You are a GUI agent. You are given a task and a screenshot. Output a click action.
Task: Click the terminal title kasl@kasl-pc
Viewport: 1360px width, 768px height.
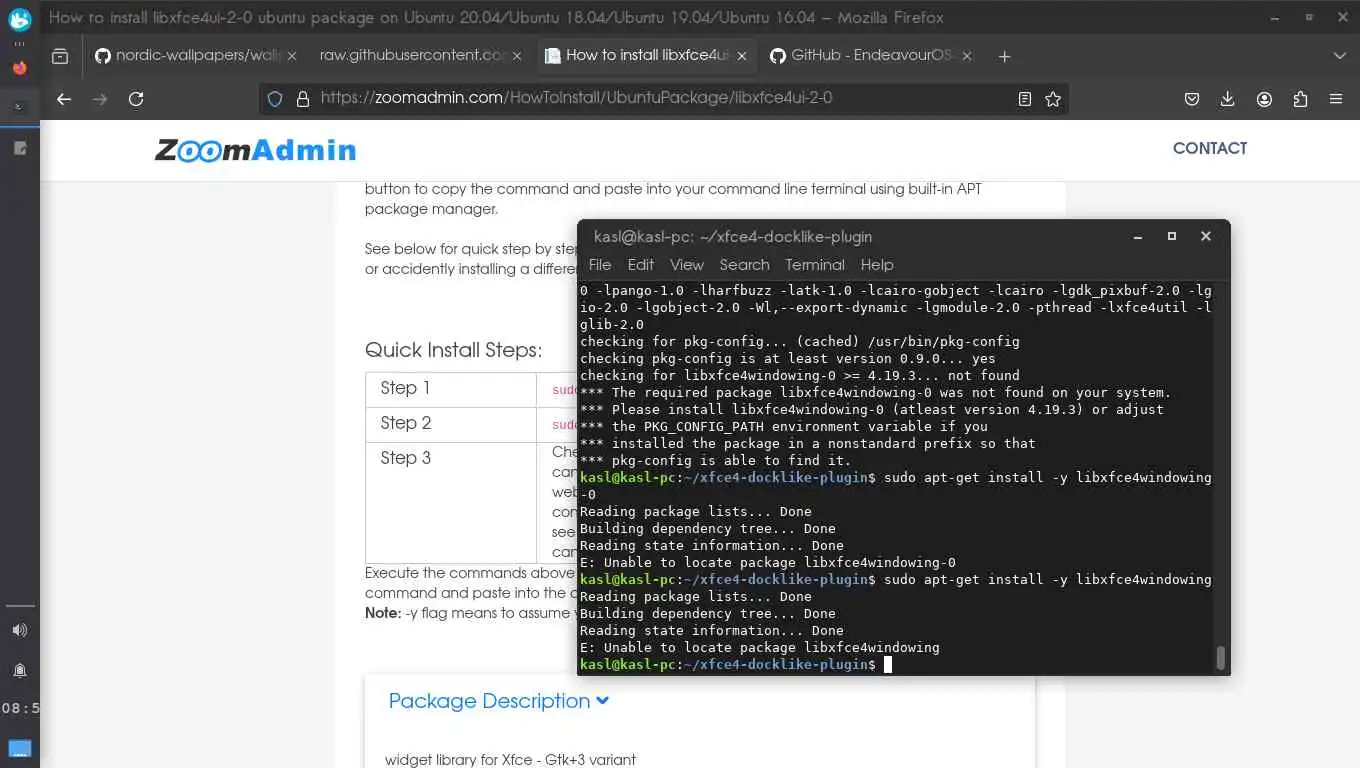733,237
